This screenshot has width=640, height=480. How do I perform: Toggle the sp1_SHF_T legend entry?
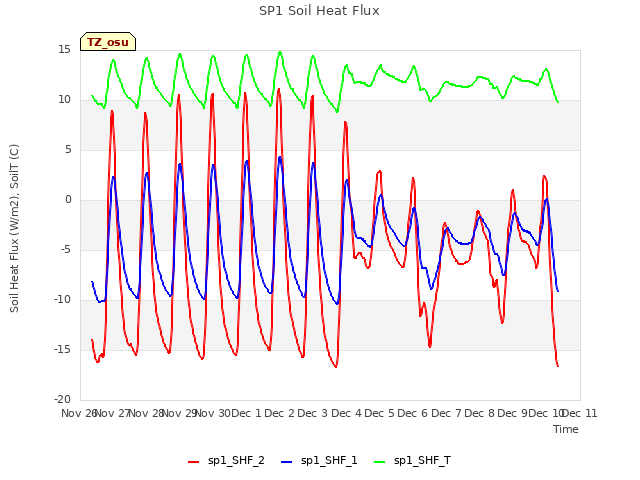(412, 461)
